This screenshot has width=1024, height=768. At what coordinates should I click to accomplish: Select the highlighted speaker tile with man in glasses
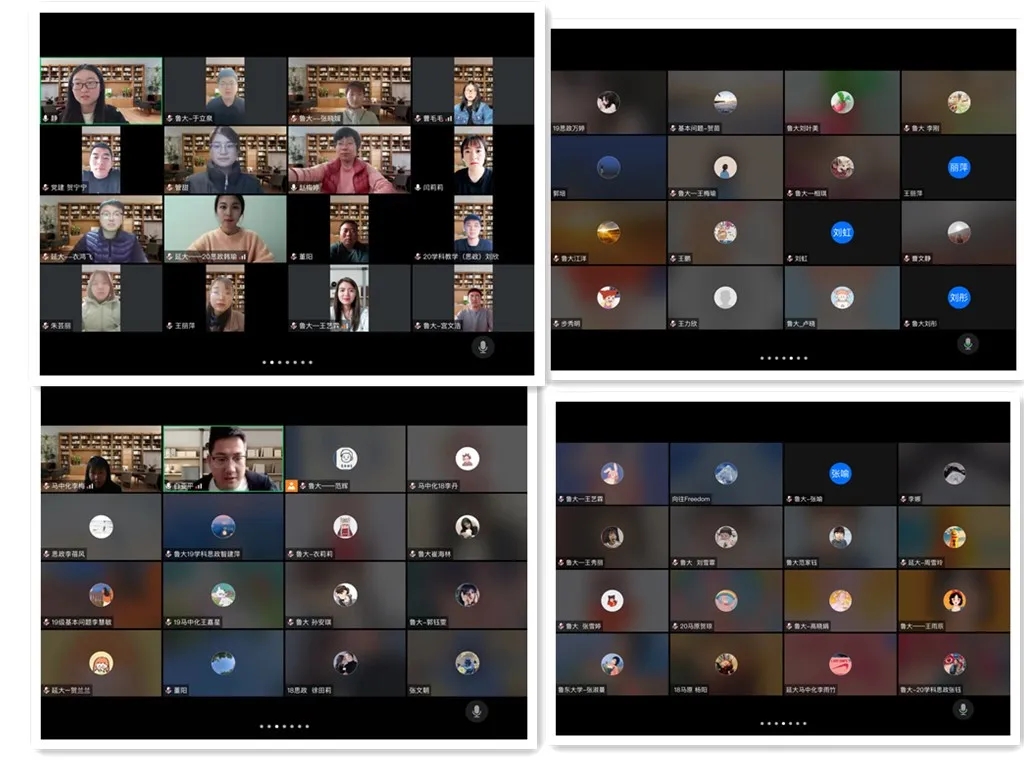click(x=223, y=459)
